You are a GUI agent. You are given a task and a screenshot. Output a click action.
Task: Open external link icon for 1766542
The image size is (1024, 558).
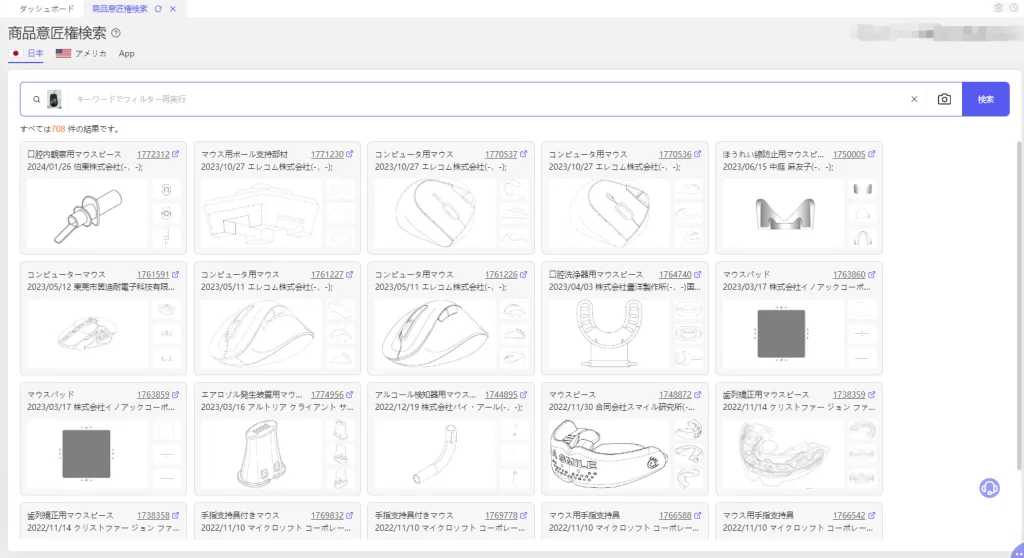click(871, 516)
